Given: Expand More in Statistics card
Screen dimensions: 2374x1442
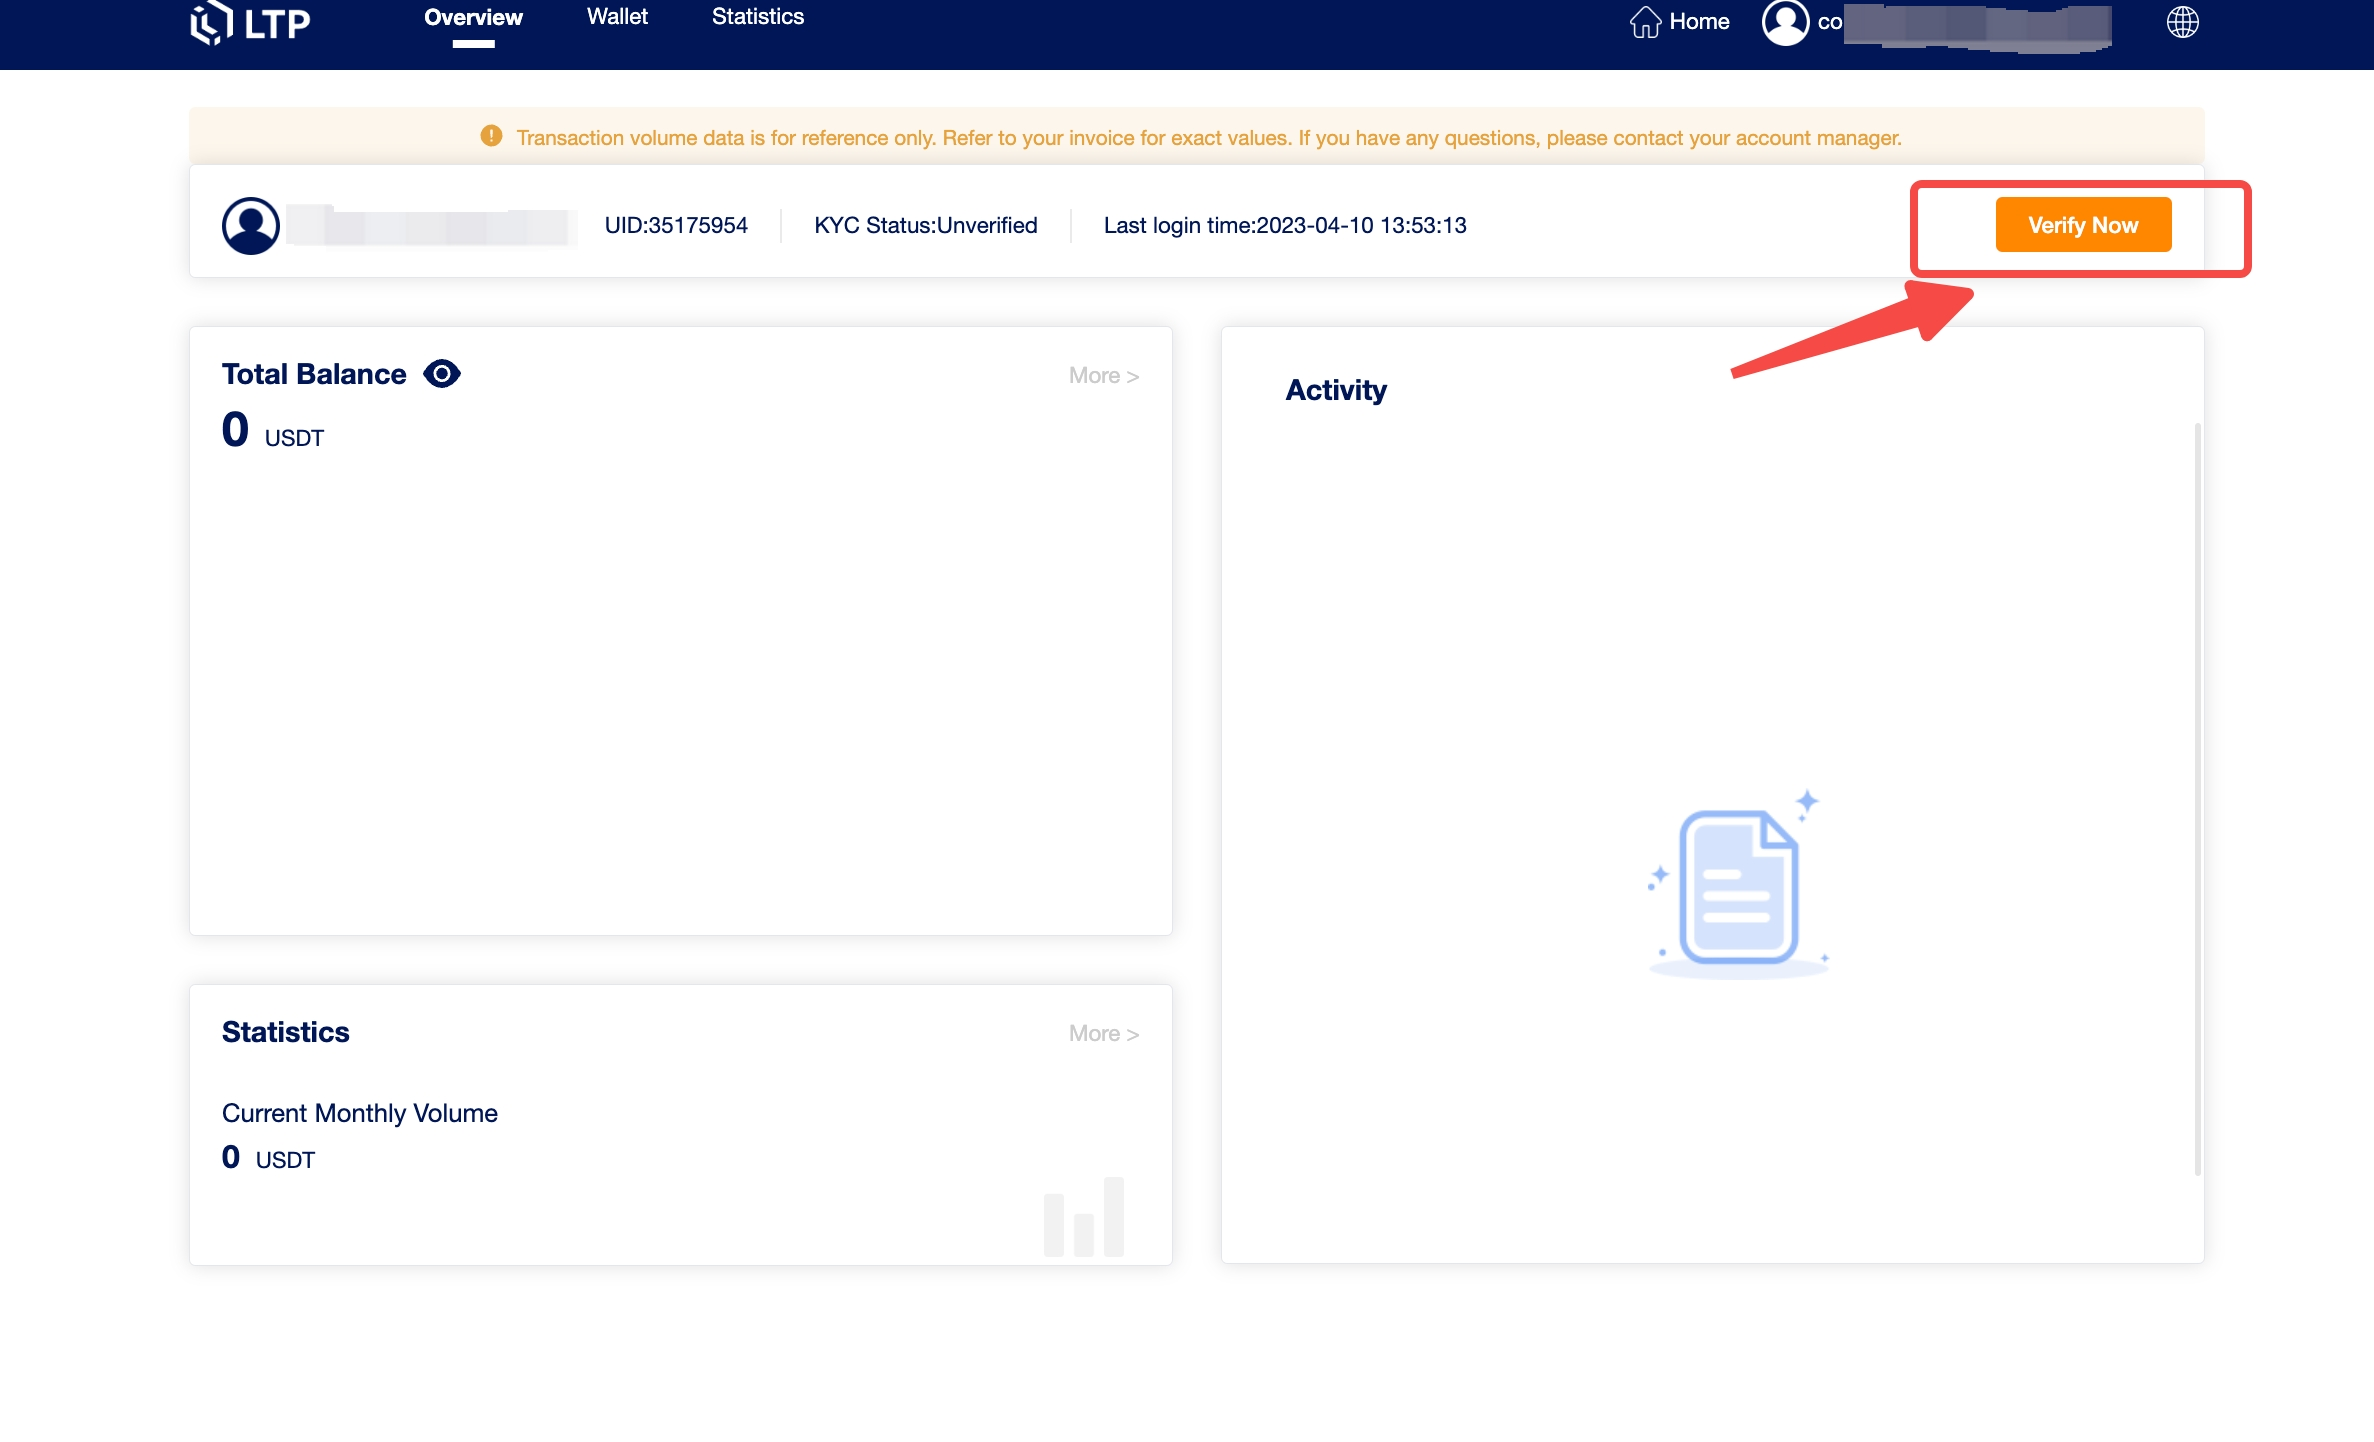Looking at the screenshot, I should coord(1103,1034).
